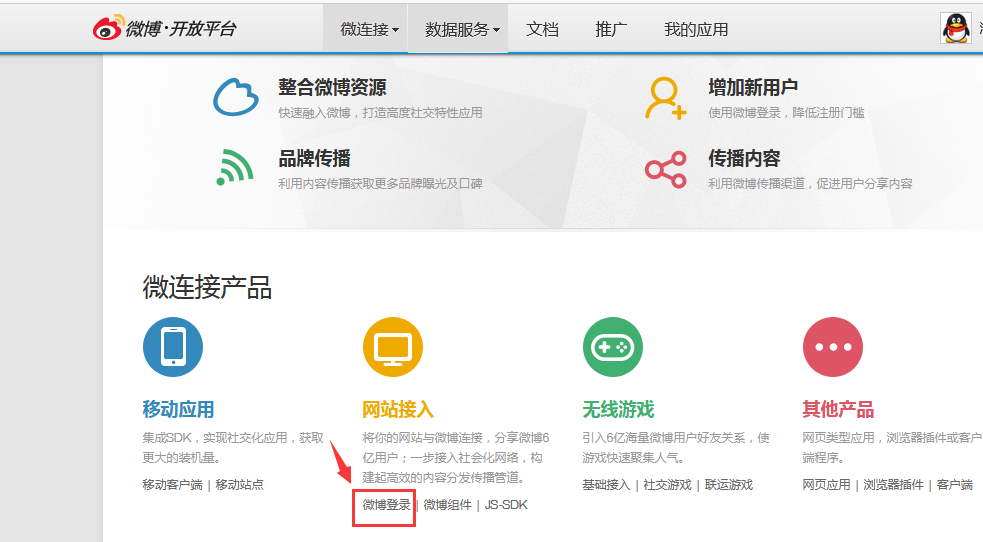
Task: Click the 微博登录 link
Action: pos(386,505)
